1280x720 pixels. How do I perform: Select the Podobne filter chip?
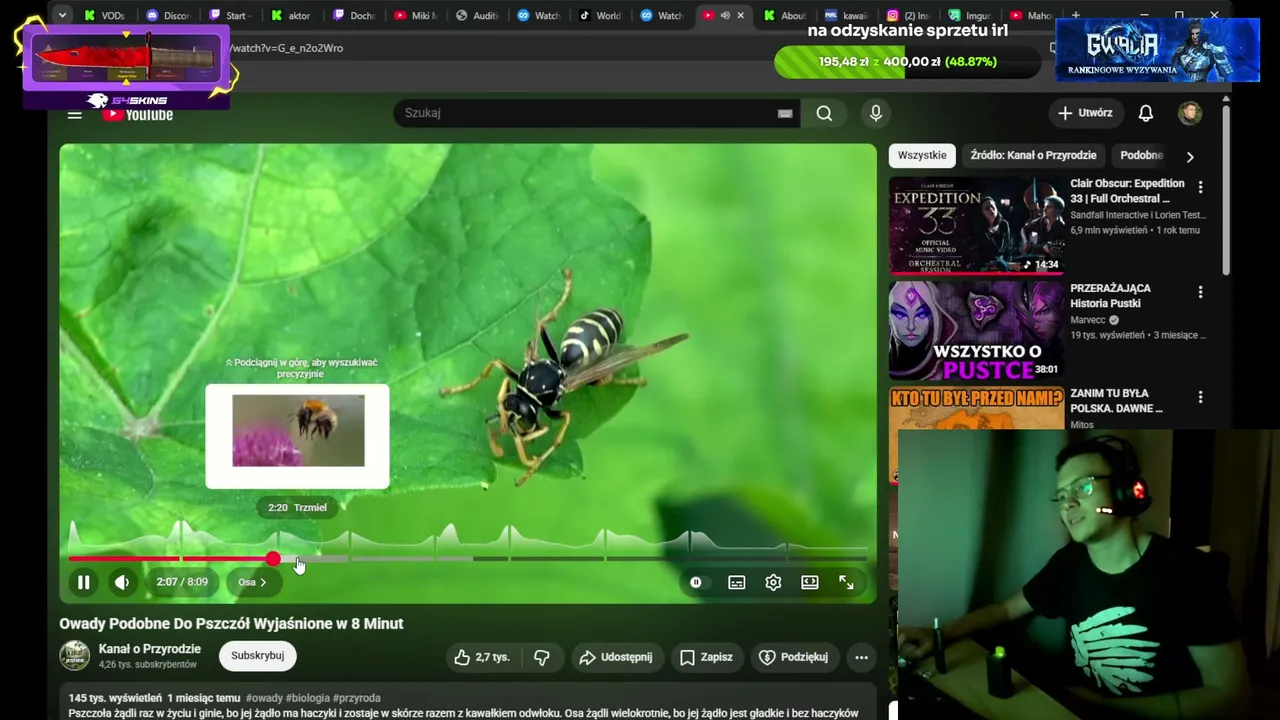1141,155
